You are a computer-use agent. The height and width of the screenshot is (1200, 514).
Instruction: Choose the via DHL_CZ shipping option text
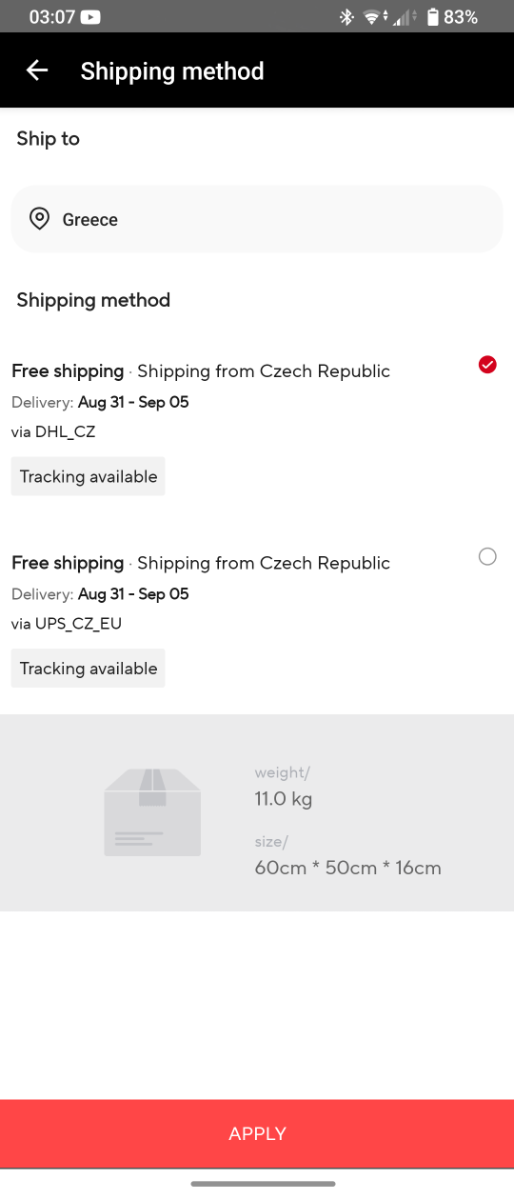53,432
